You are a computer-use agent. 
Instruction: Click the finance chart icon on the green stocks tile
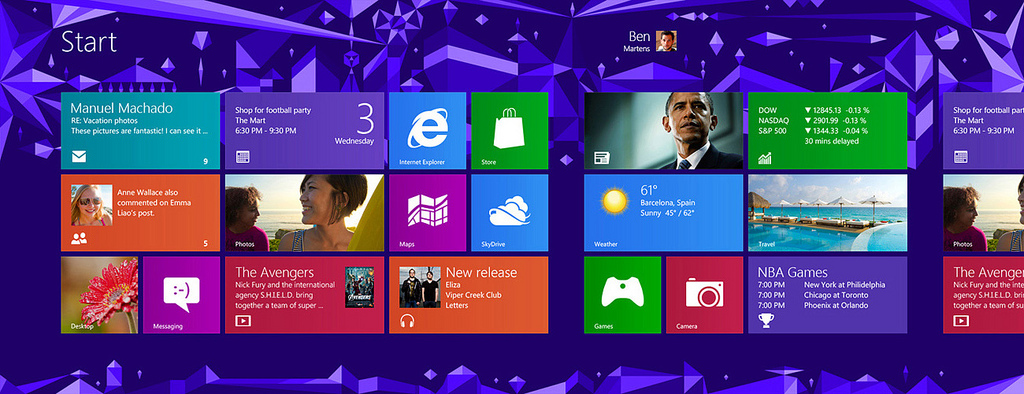(765, 157)
